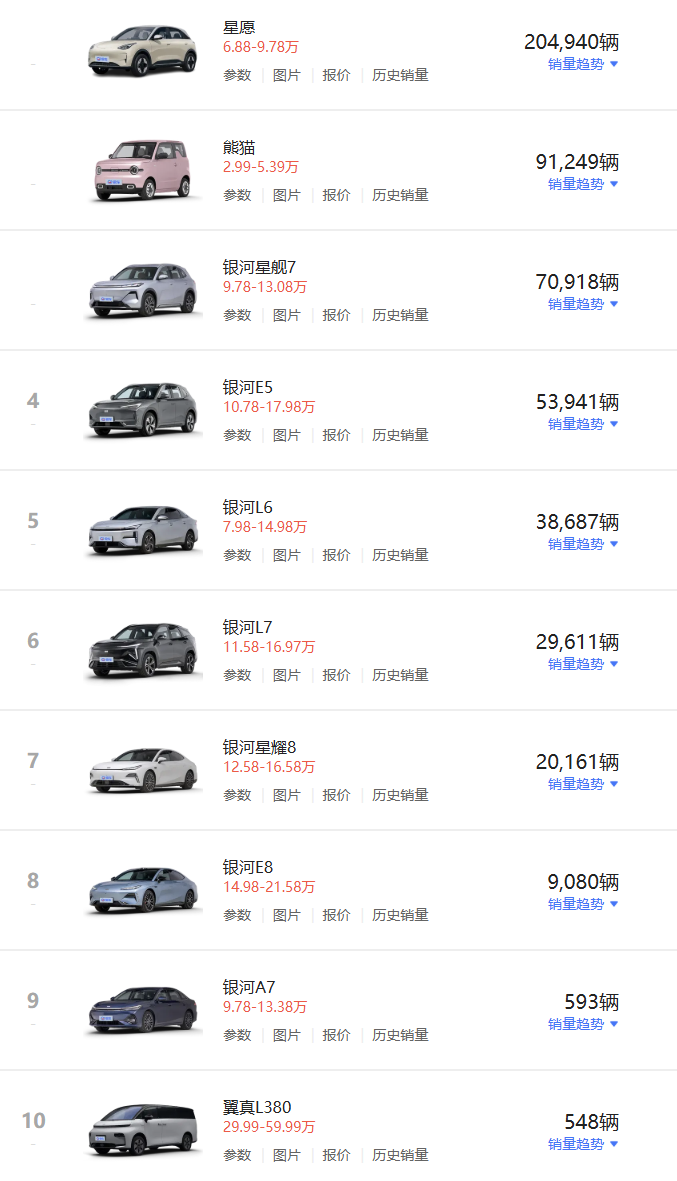Expand 销量趋势 for 银河星耀8
The width and height of the screenshot is (677, 1181).
point(583,785)
